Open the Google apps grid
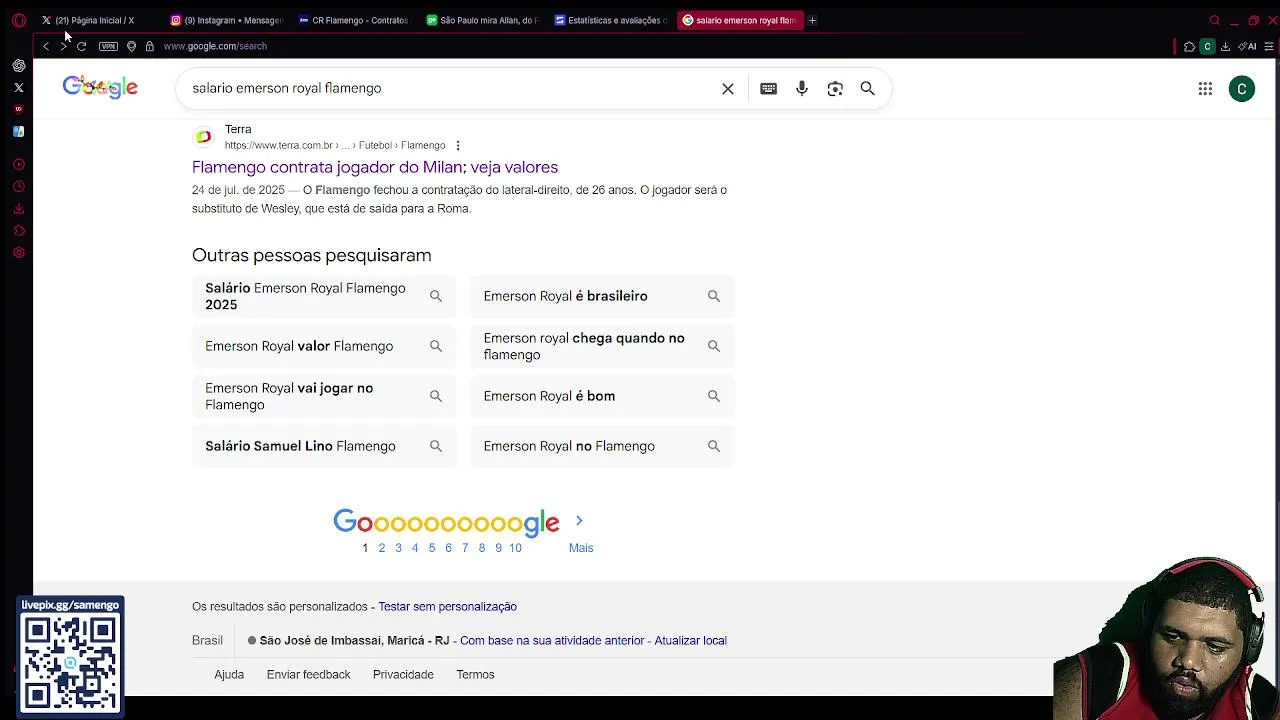The width and height of the screenshot is (1280, 720). pyautogui.click(x=1205, y=89)
